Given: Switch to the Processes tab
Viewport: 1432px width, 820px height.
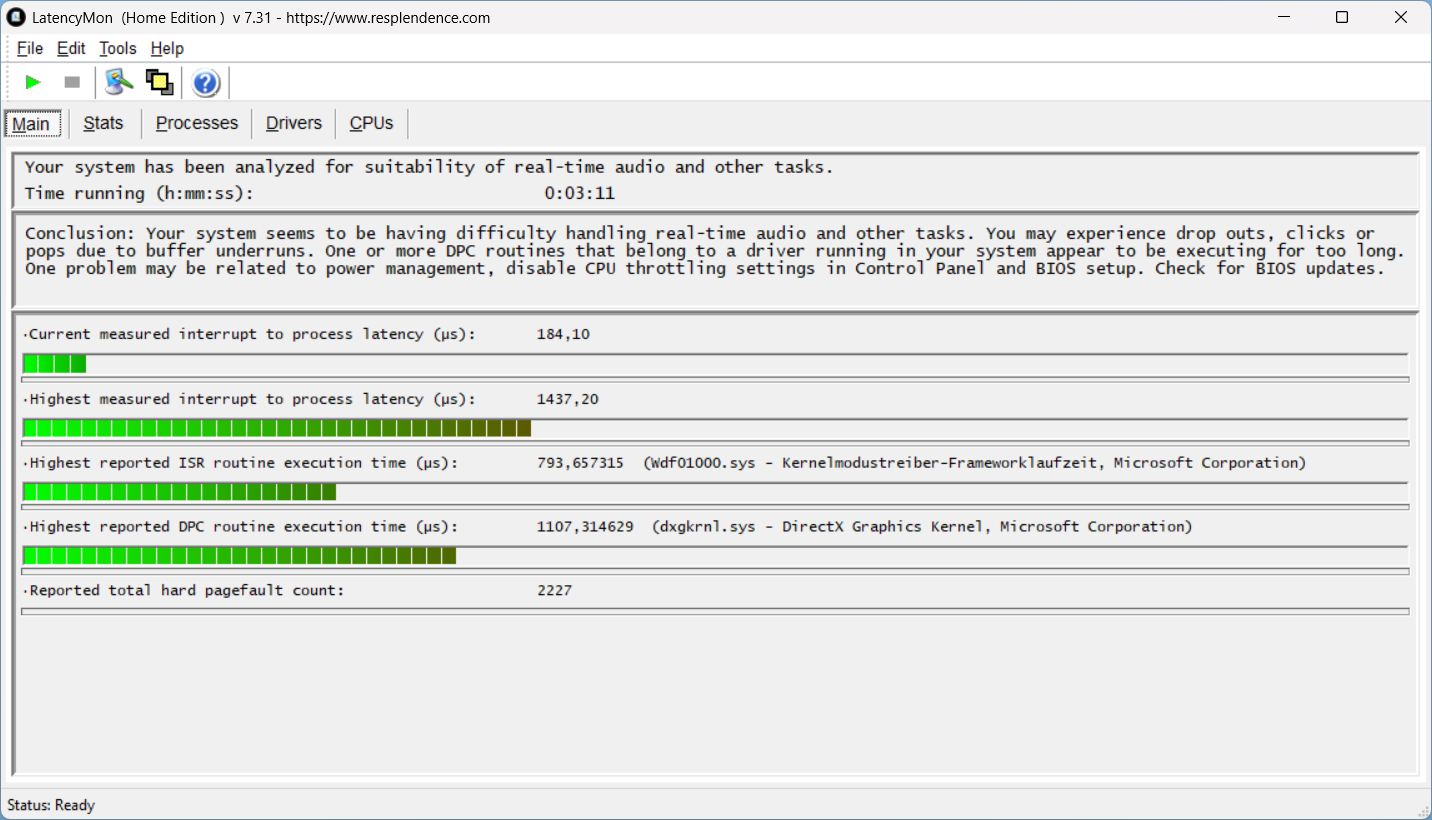Looking at the screenshot, I should click(197, 123).
